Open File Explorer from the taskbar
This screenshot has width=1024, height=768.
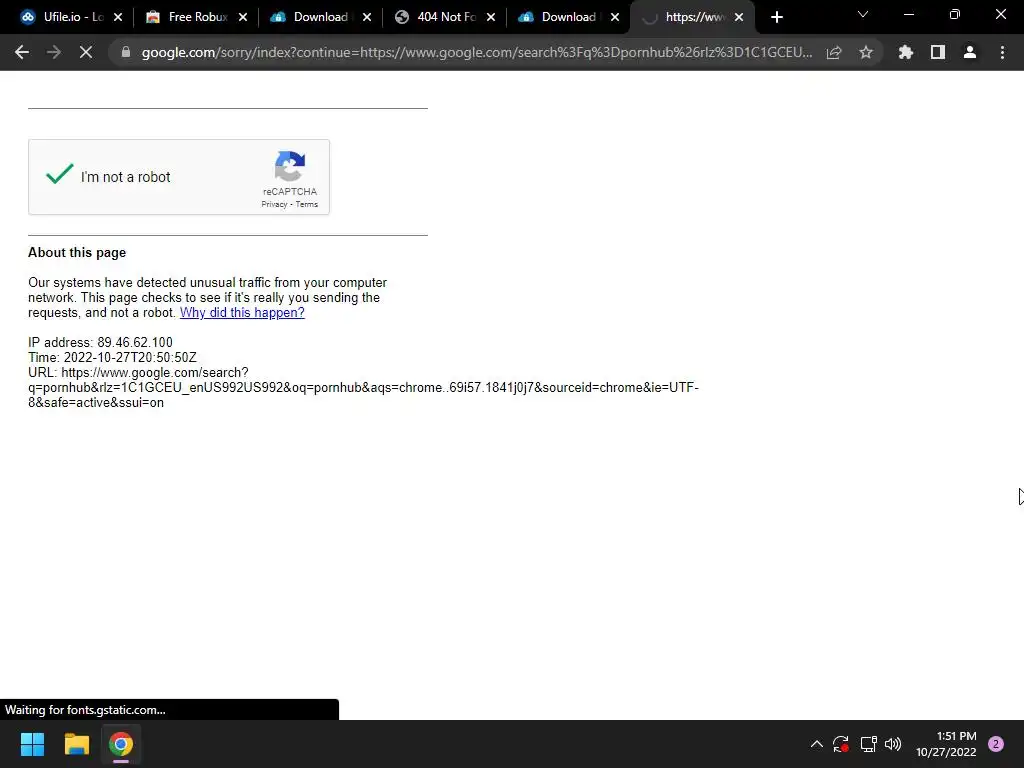pyautogui.click(x=76, y=744)
